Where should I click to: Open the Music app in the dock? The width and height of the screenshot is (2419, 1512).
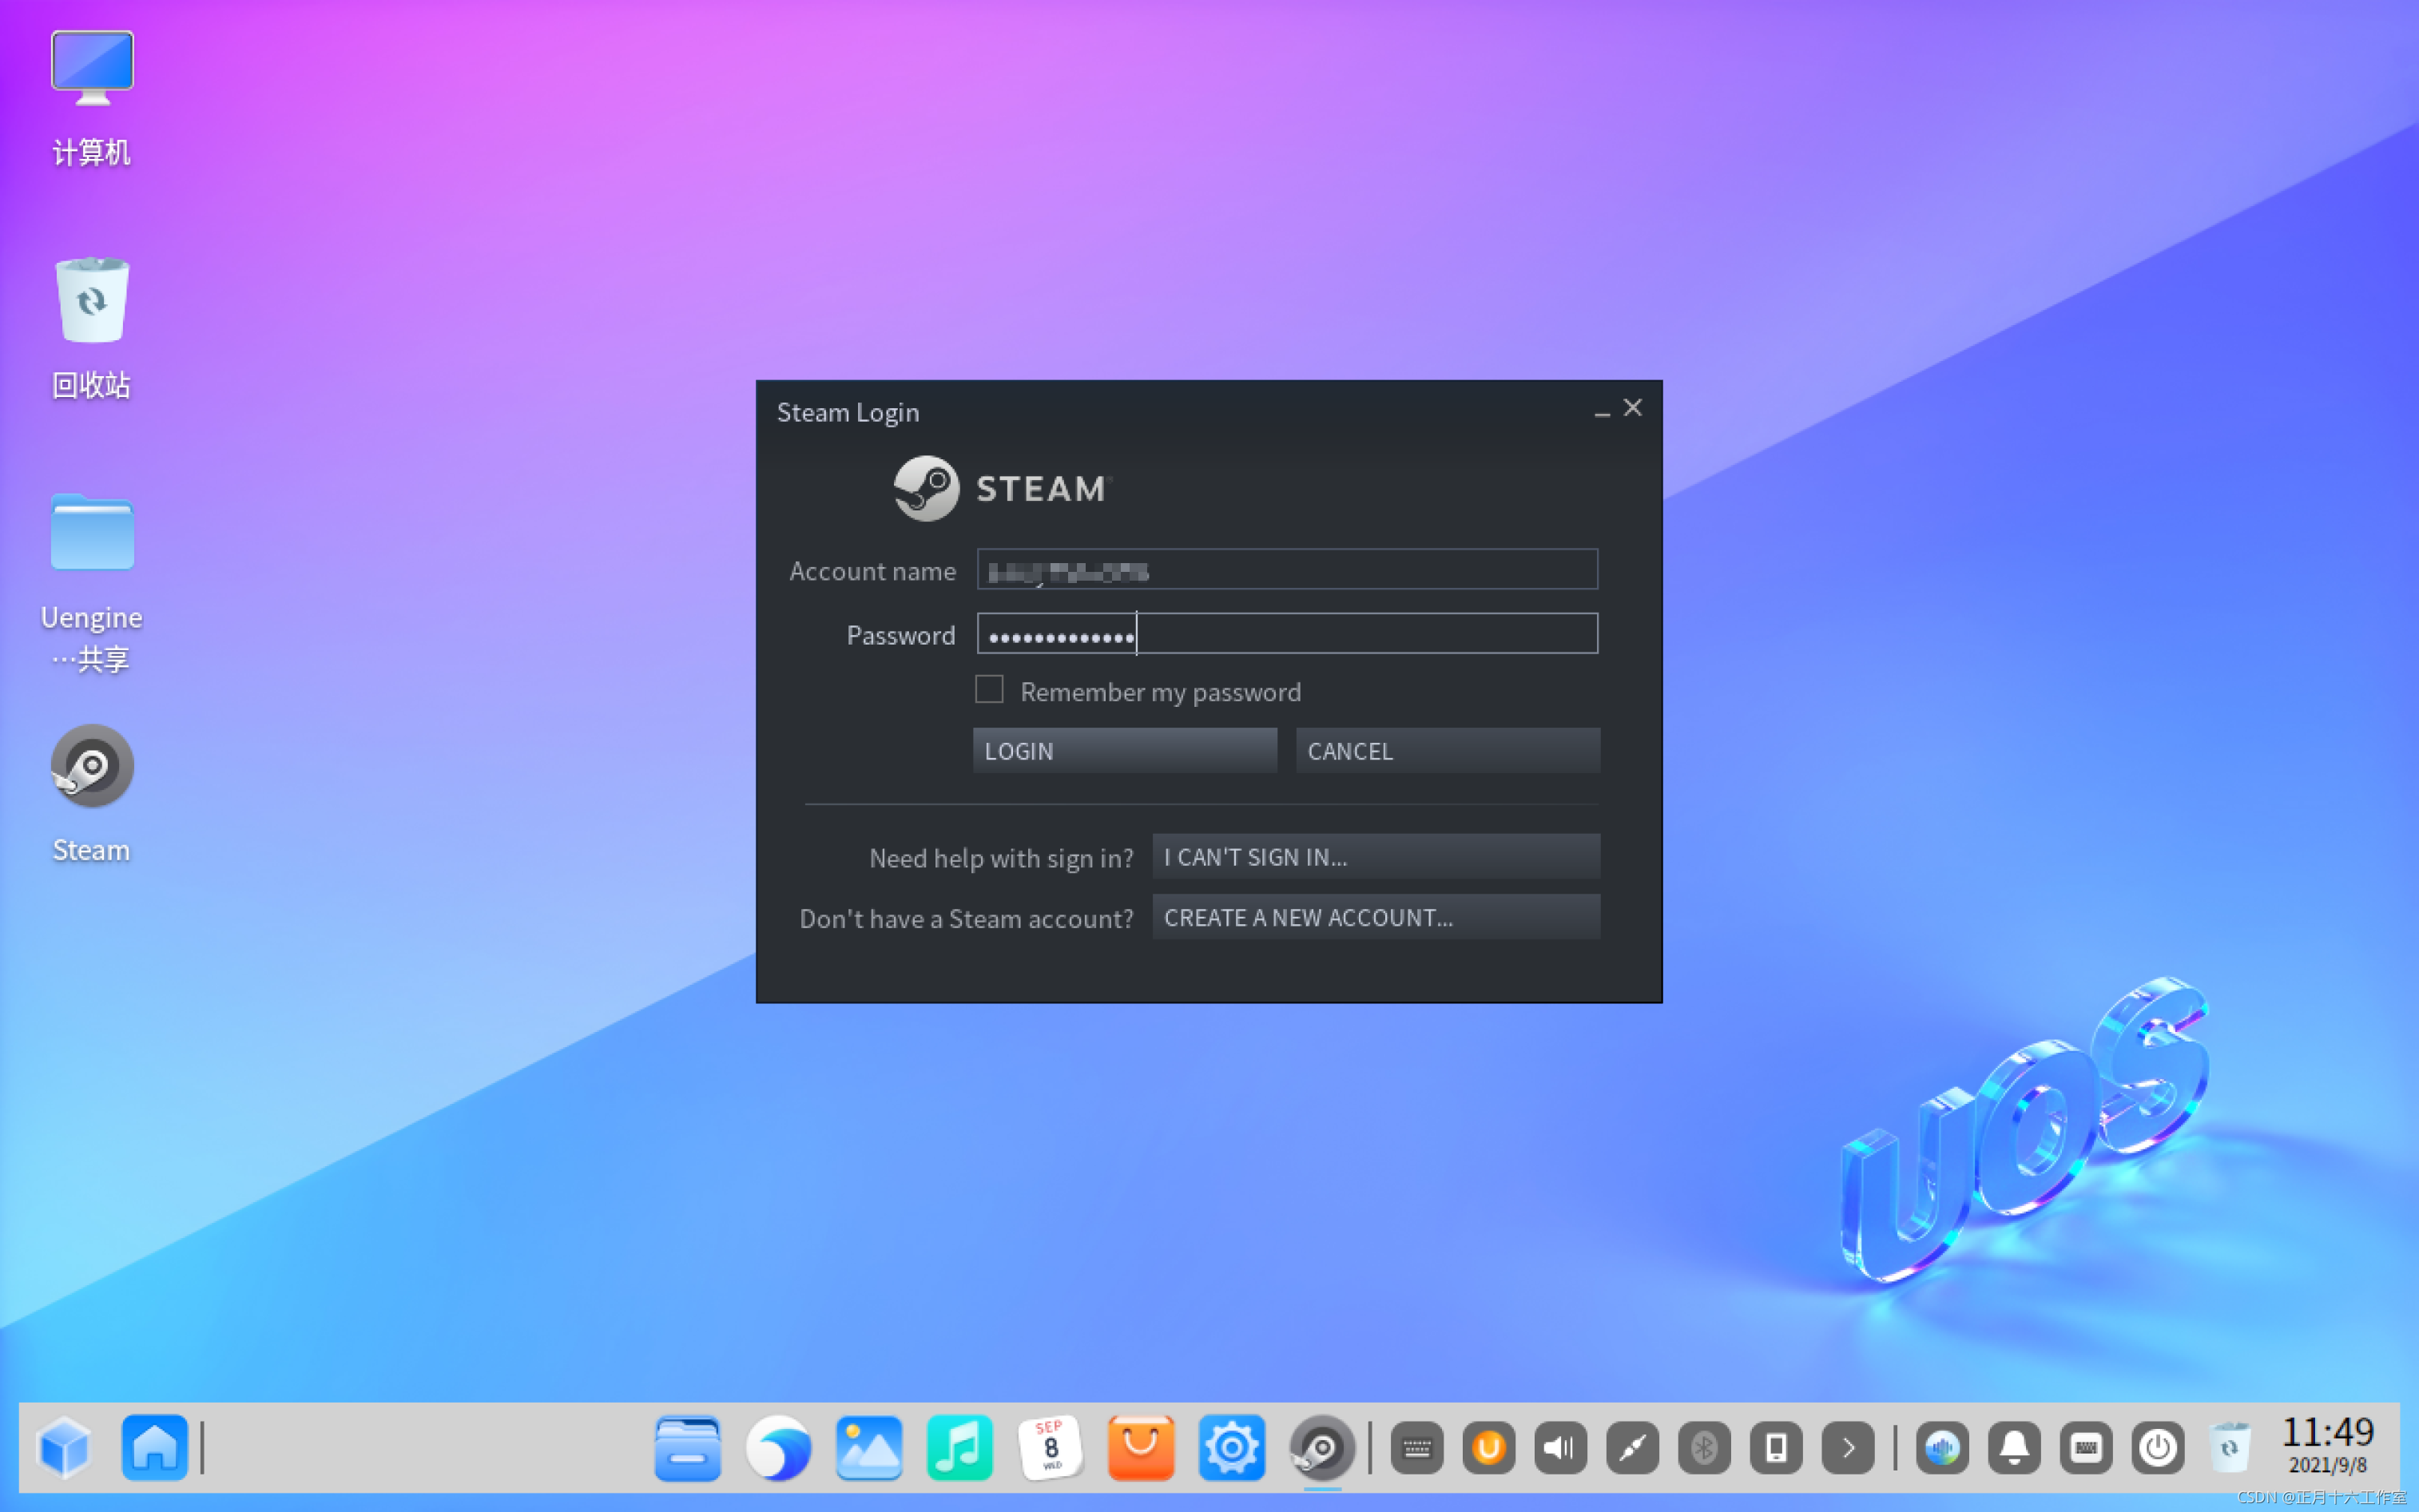coord(959,1447)
